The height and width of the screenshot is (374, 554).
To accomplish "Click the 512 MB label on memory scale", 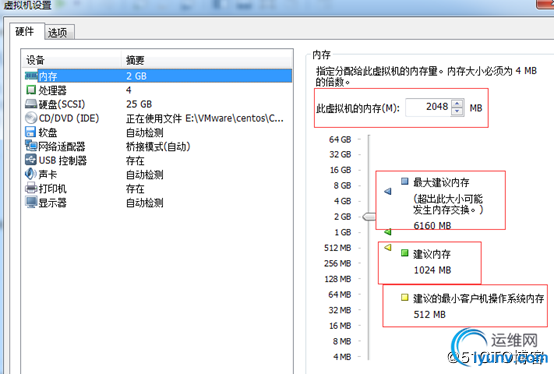I will (x=338, y=248).
